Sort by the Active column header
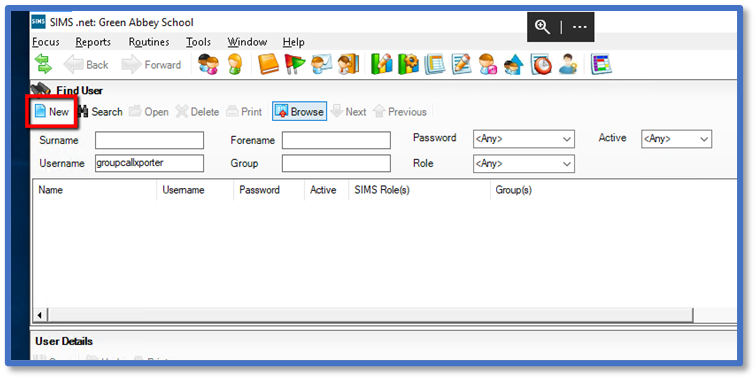Viewport: 756px width, 379px height. (326, 190)
